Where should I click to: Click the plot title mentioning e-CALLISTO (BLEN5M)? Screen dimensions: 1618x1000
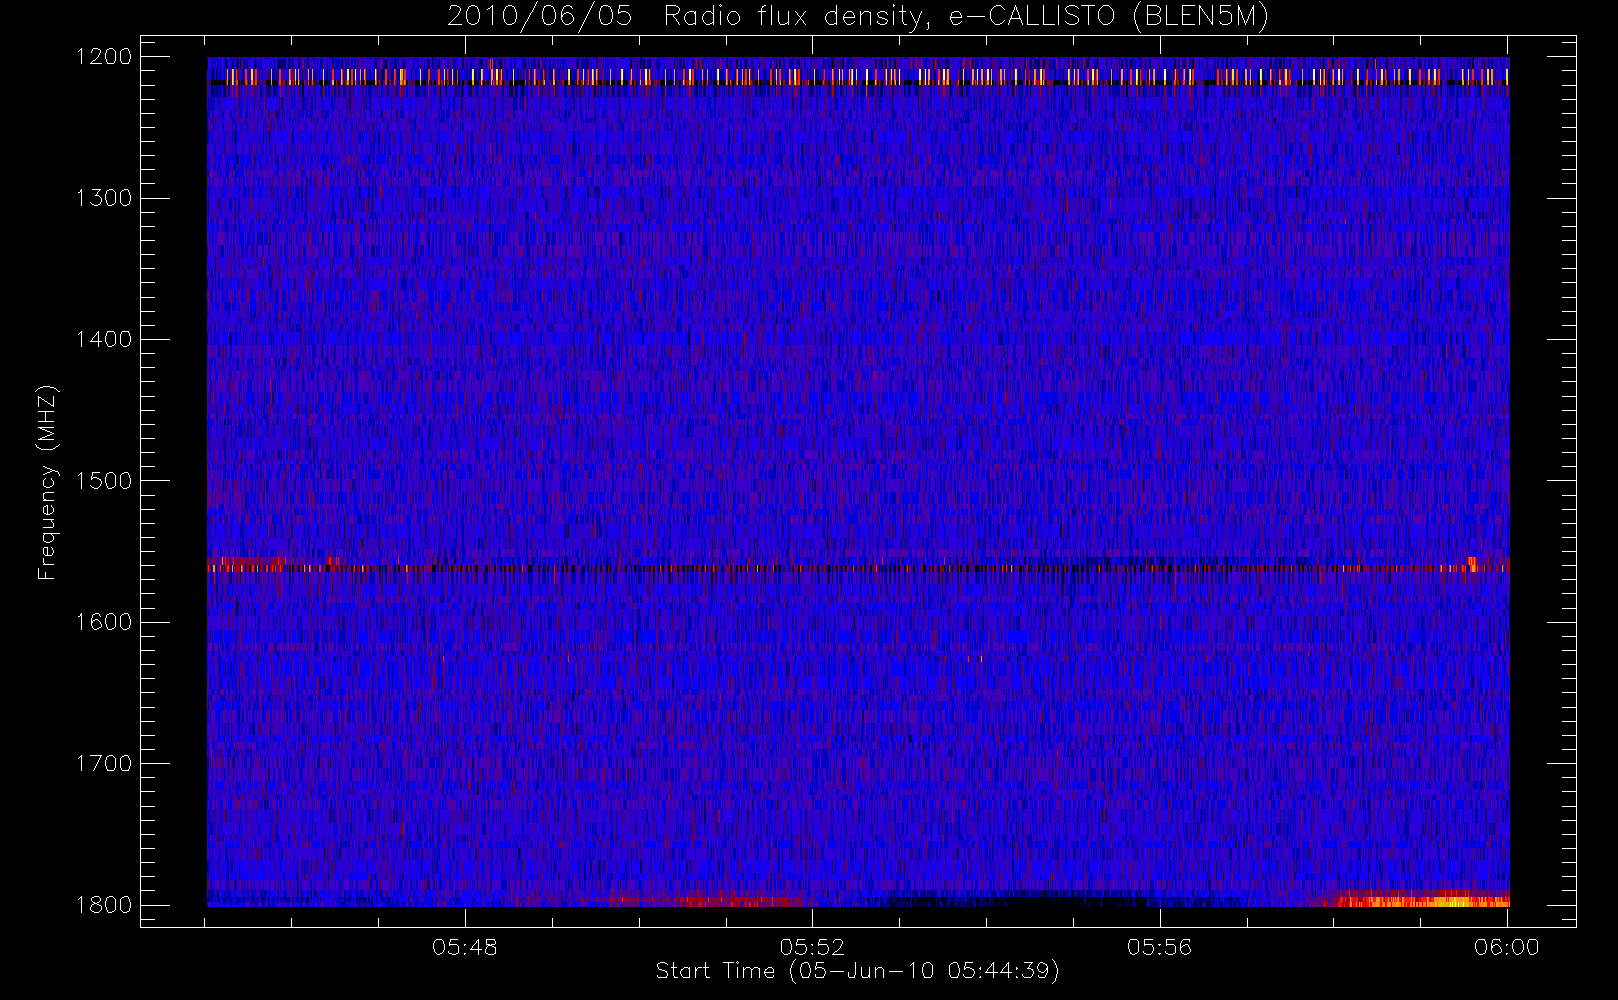(858, 17)
